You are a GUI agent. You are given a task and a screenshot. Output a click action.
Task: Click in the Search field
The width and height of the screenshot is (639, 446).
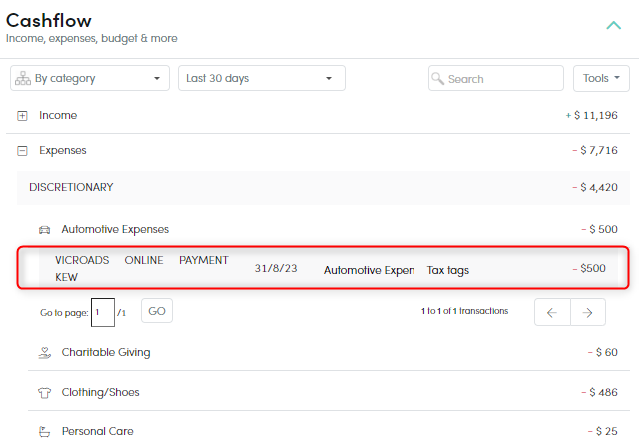coord(496,78)
